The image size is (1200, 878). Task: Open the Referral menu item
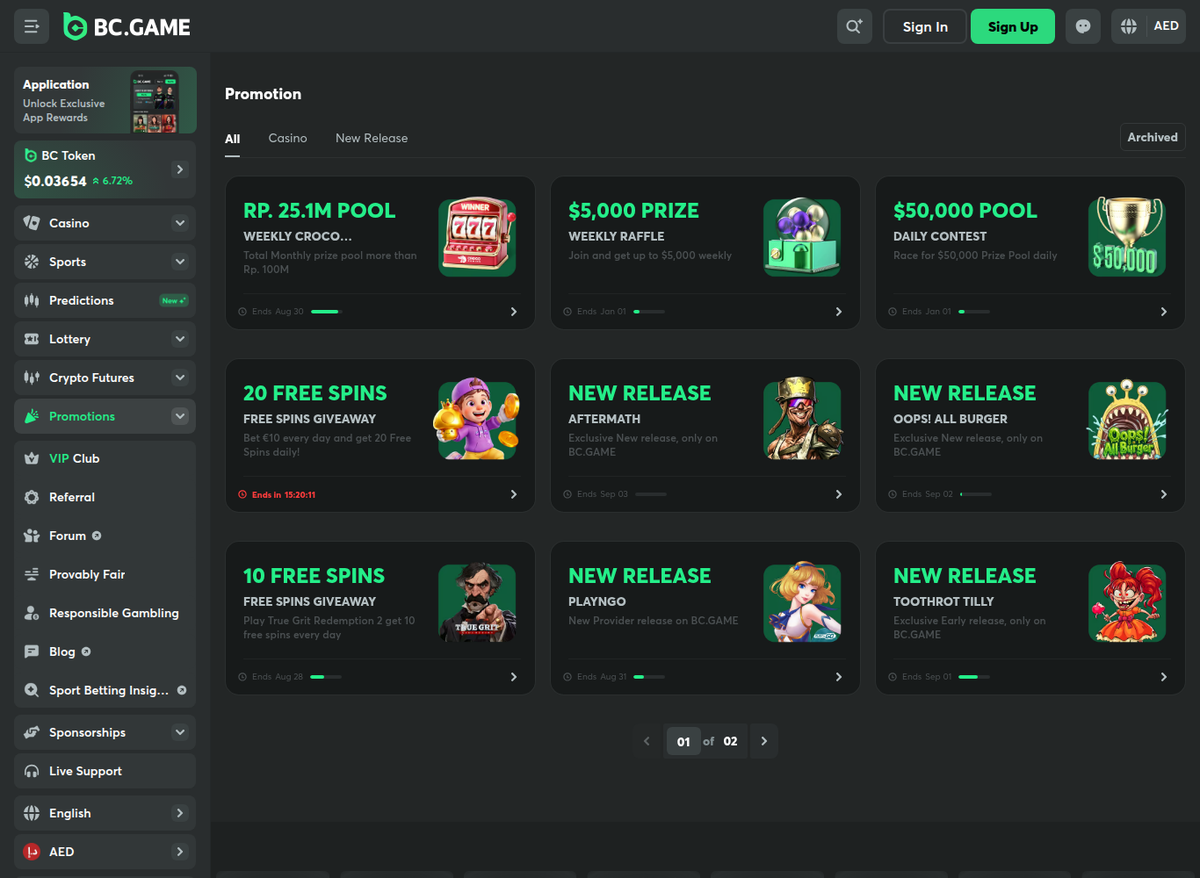click(105, 497)
